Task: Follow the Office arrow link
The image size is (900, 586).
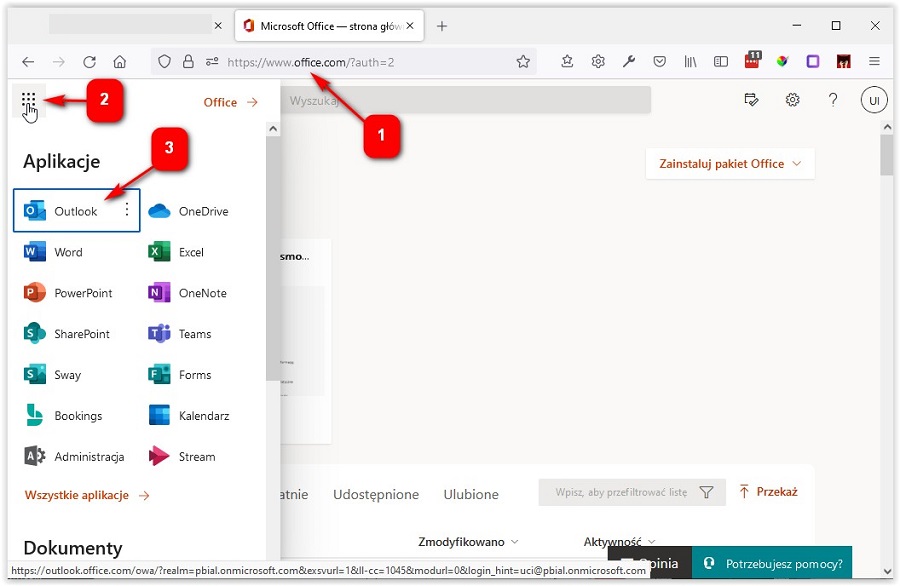Action: tap(231, 102)
